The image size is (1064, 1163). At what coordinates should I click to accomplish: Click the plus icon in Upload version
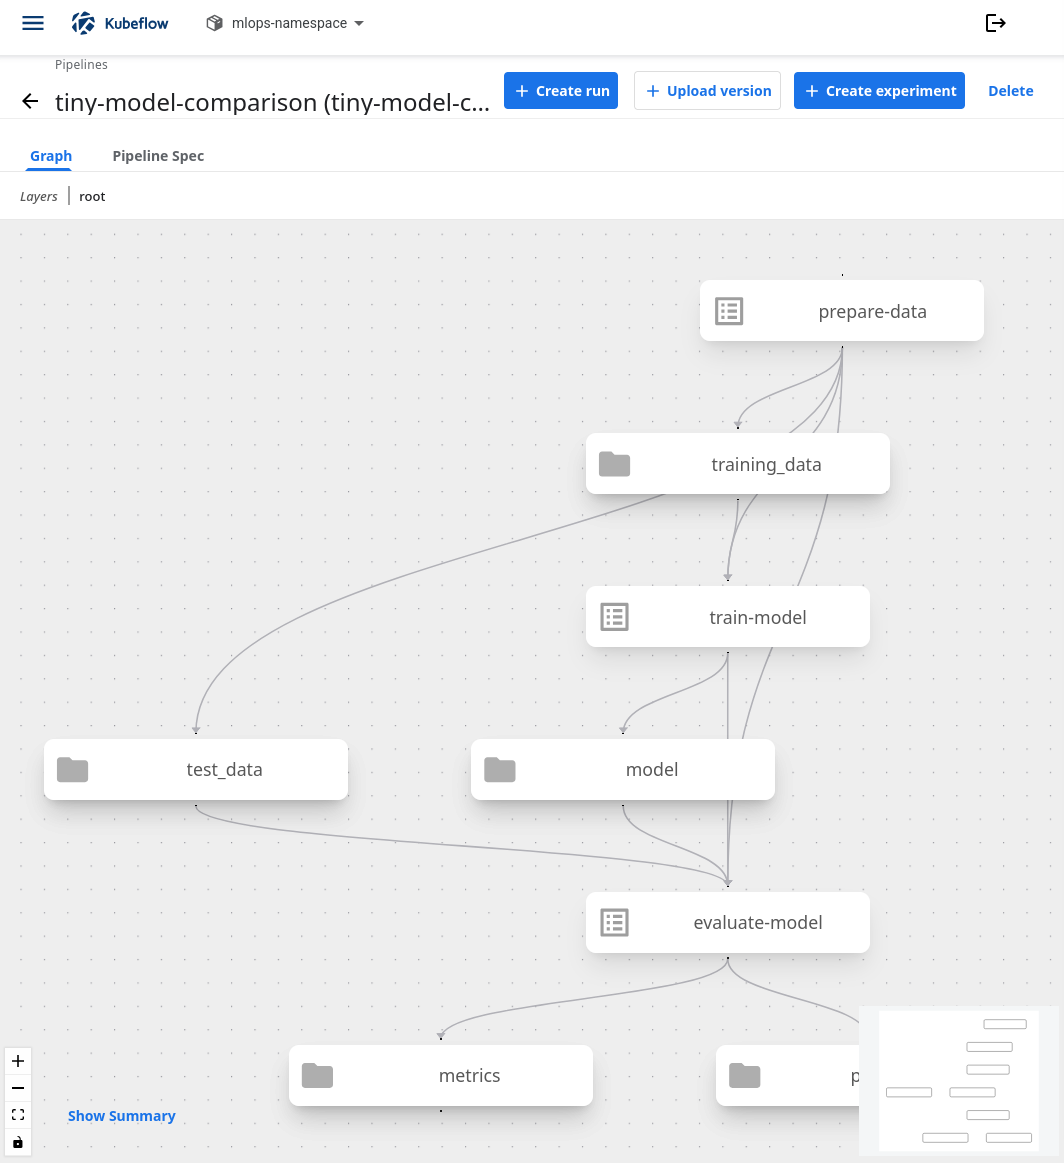point(652,90)
